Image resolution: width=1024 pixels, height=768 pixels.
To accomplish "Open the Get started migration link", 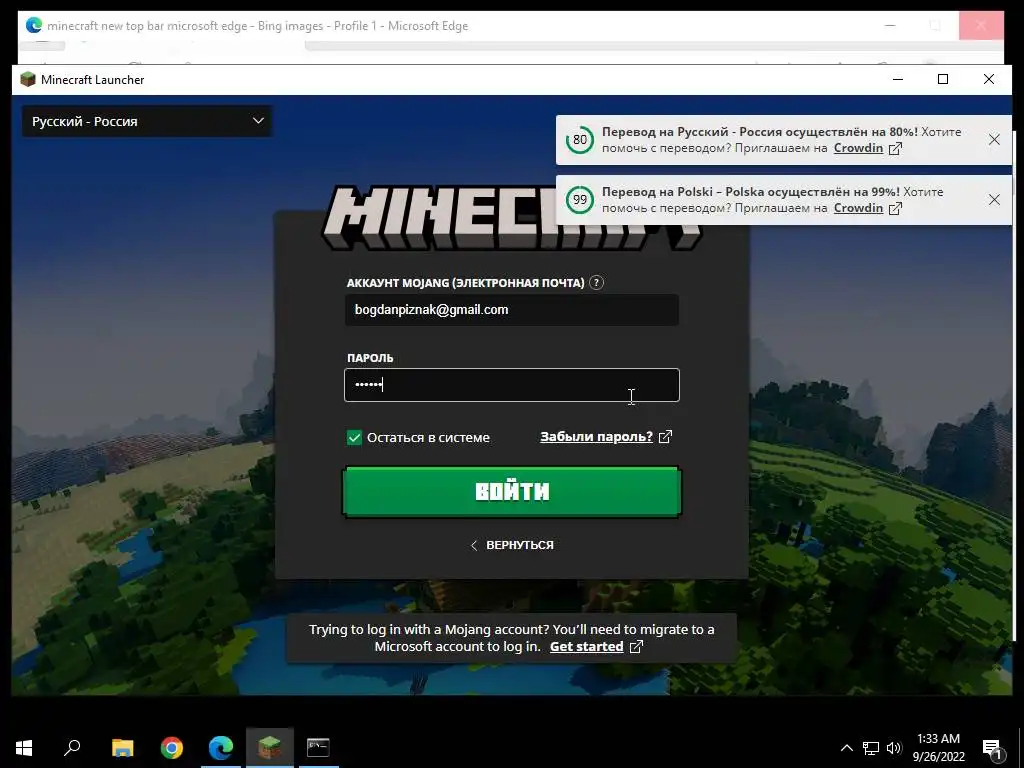I will 586,647.
